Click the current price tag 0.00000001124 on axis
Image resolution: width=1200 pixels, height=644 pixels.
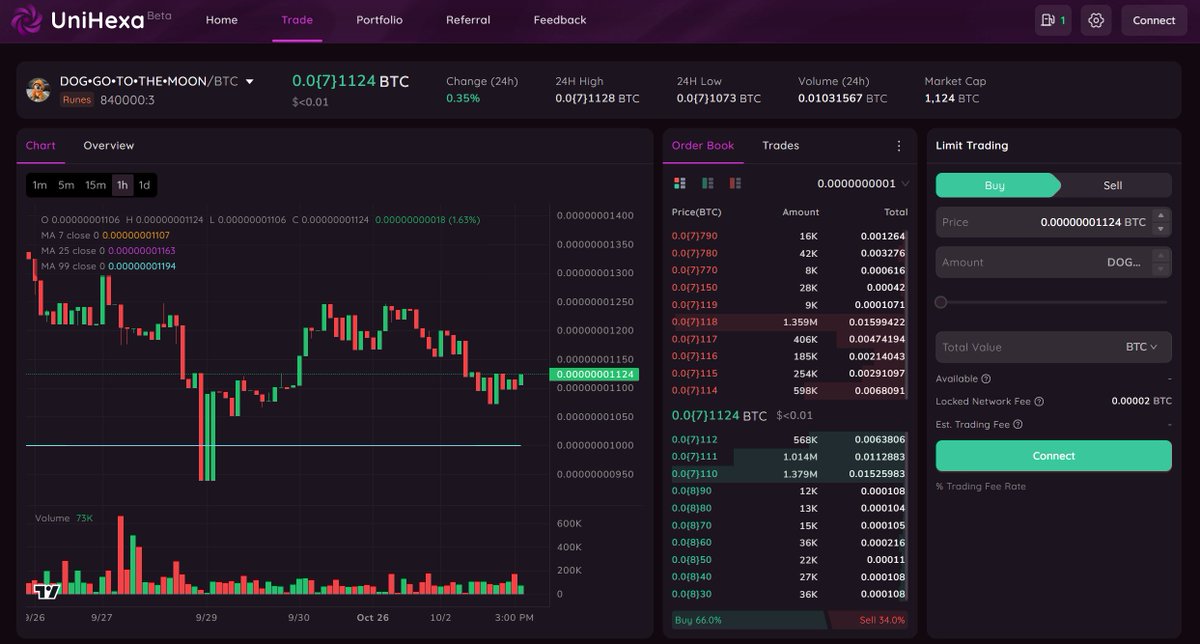point(594,374)
